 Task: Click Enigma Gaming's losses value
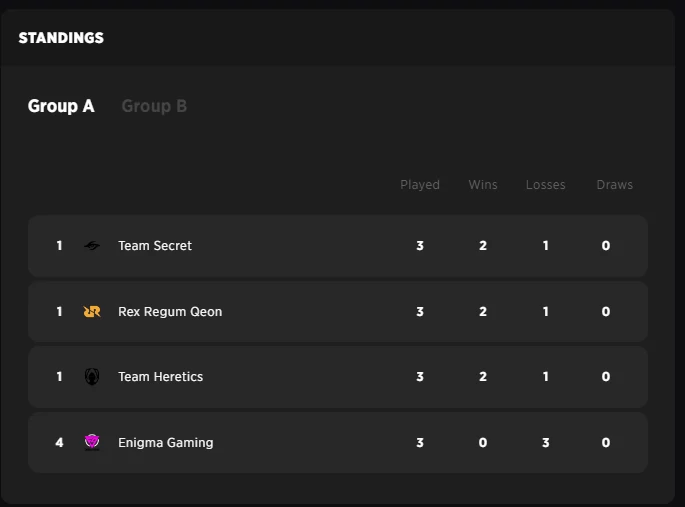click(x=545, y=443)
